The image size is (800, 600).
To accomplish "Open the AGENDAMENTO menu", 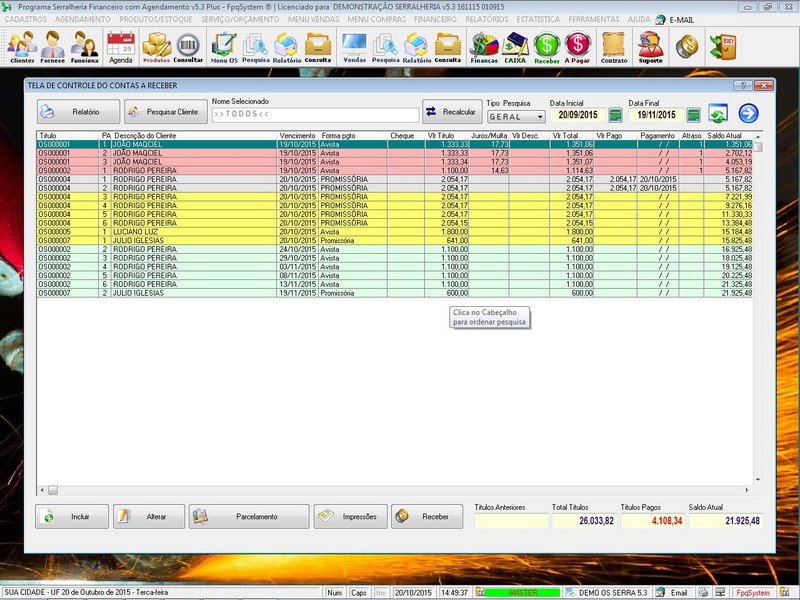I will (83, 19).
